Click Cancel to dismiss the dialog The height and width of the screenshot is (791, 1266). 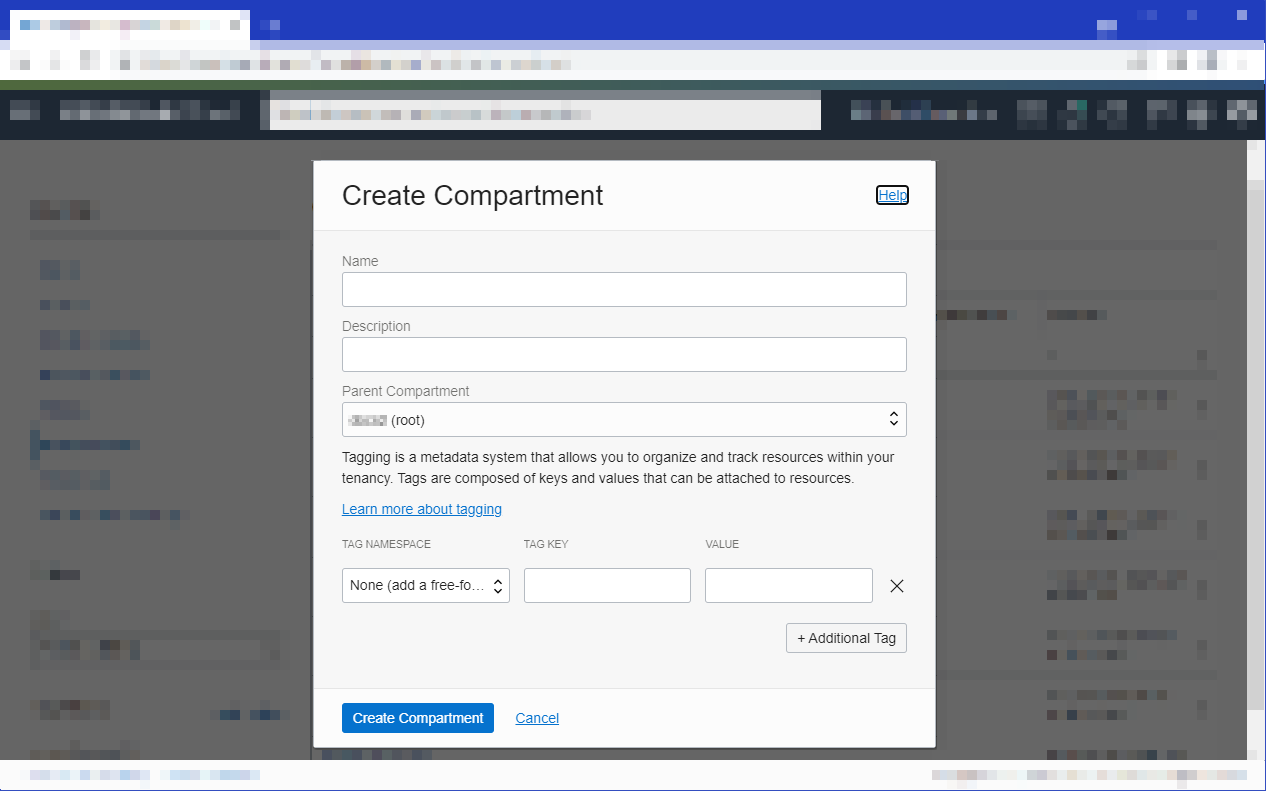537,718
